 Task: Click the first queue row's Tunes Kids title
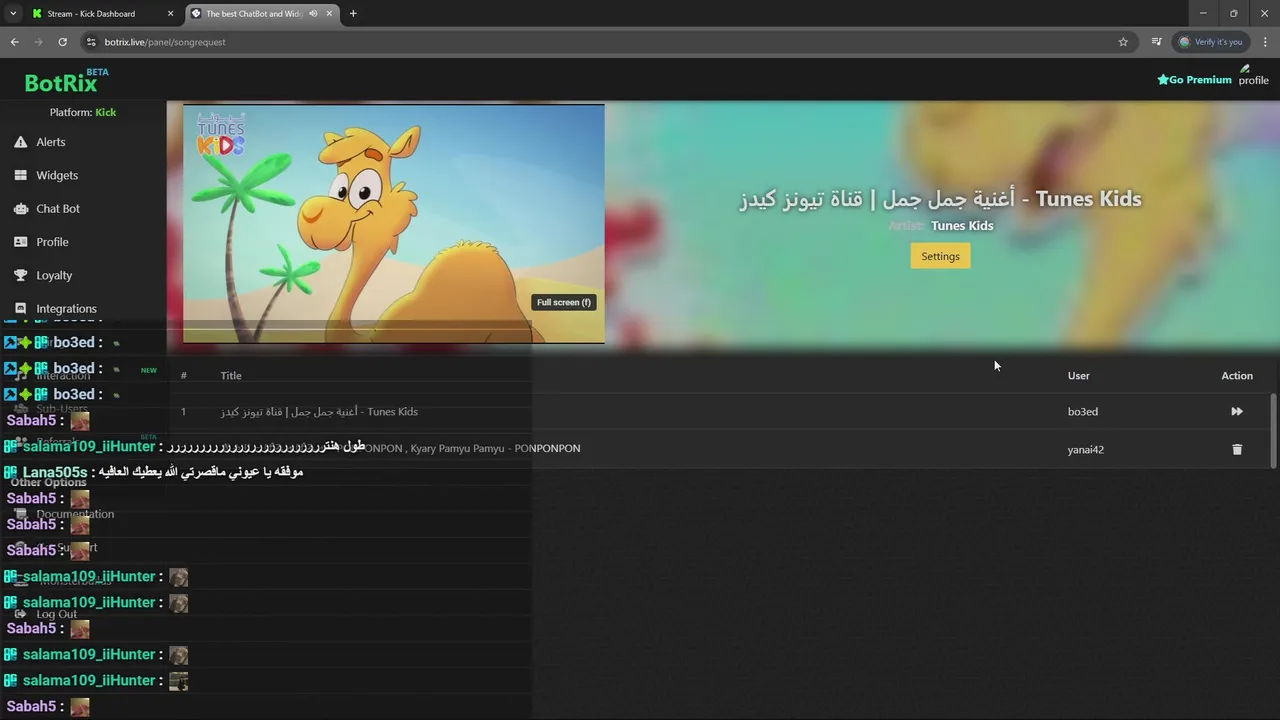(x=319, y=412)
